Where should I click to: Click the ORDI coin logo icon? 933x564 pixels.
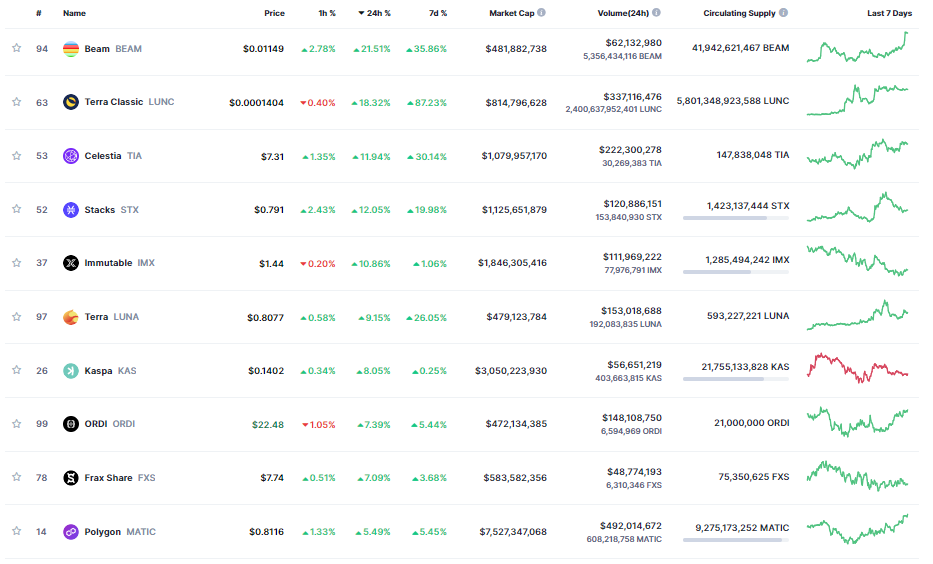[x=71, y=424]
